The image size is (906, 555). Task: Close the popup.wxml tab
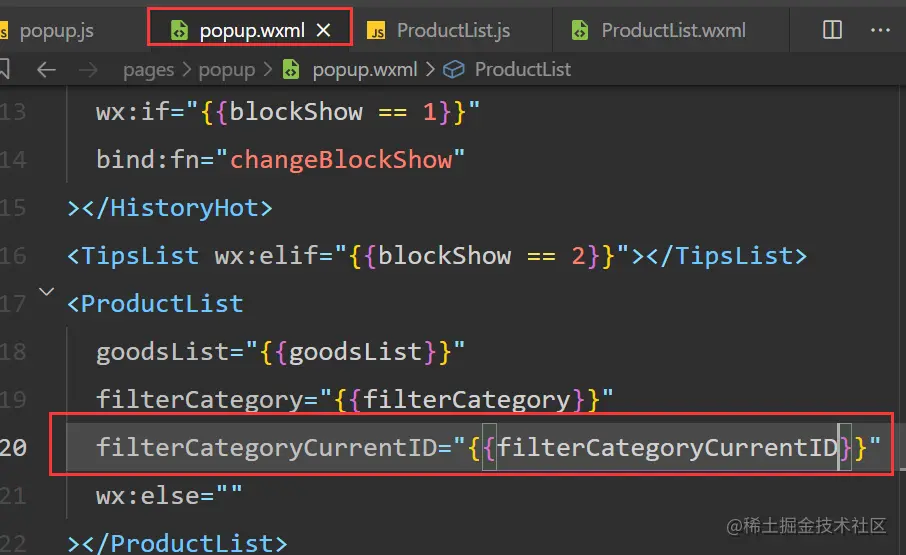click(x=324, y=30)
